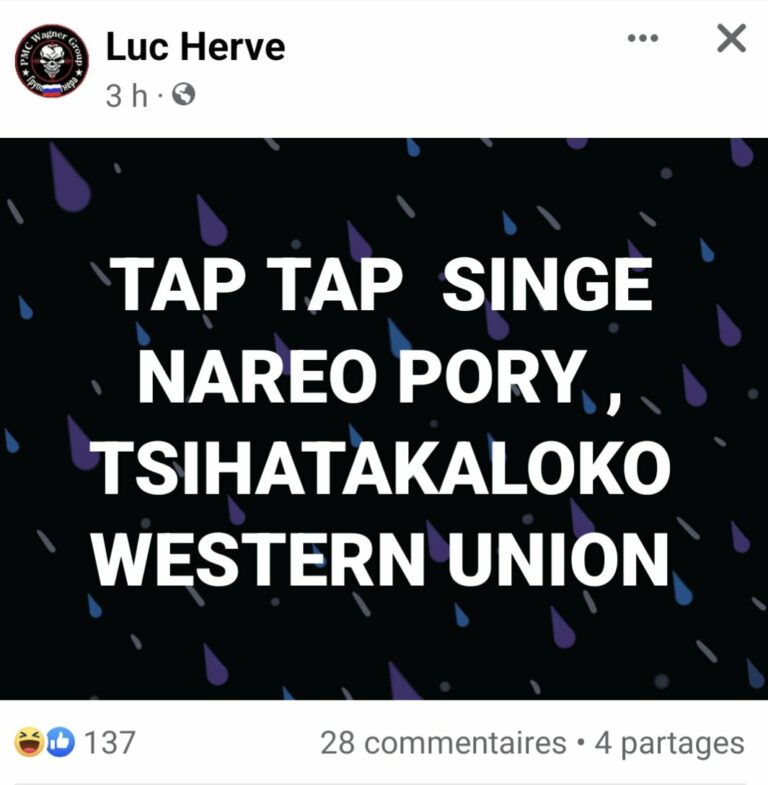The height and width of the screenshot is (785, 768).
Task: Click the word "WESTERN" in the post
Action: coord(259,559)
